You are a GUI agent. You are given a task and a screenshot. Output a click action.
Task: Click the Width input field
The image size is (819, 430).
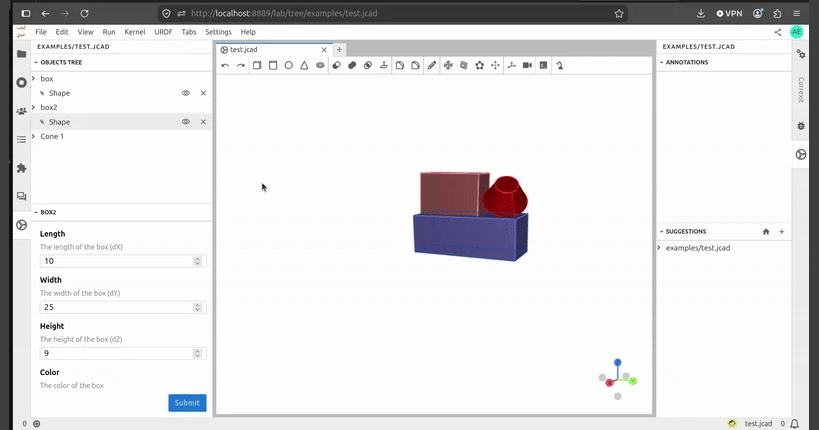point(123,307)
